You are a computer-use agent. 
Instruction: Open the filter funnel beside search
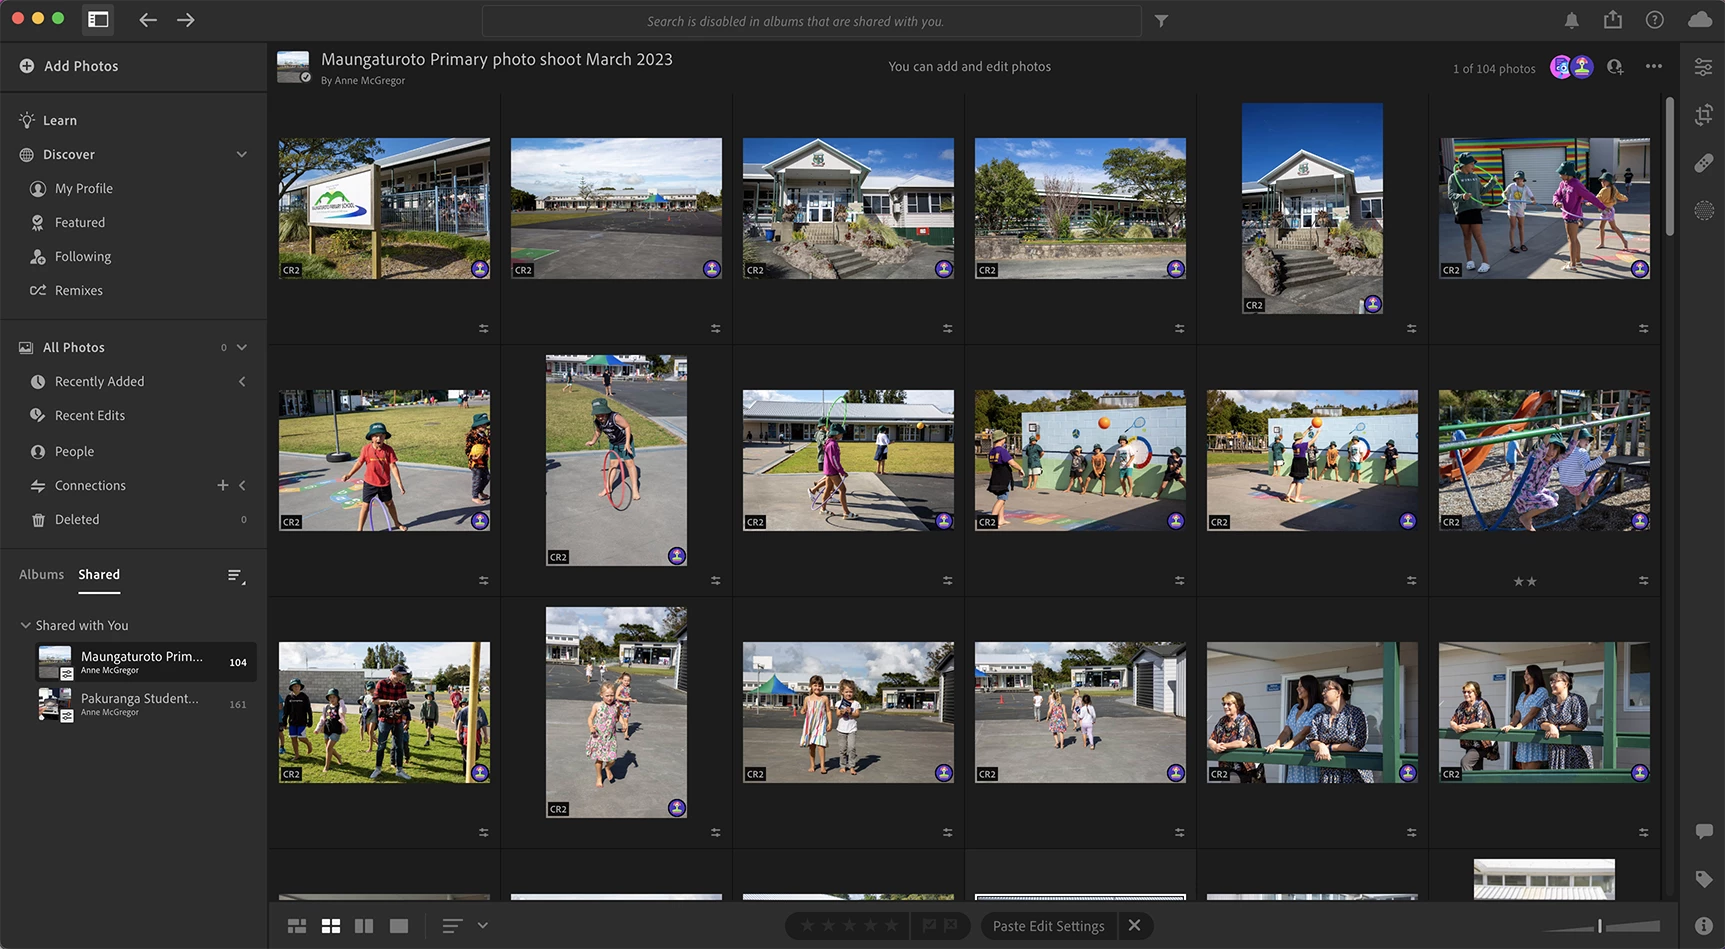pyautogui.click(x=1161, y=21)
